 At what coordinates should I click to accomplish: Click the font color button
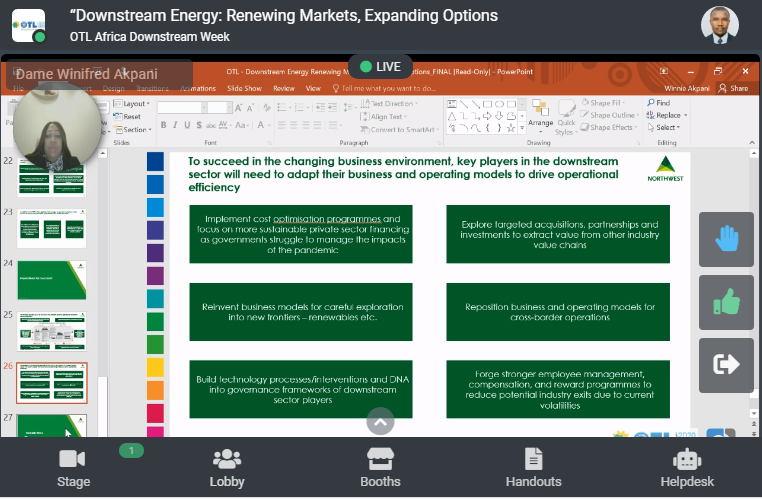tap(262, 125)
